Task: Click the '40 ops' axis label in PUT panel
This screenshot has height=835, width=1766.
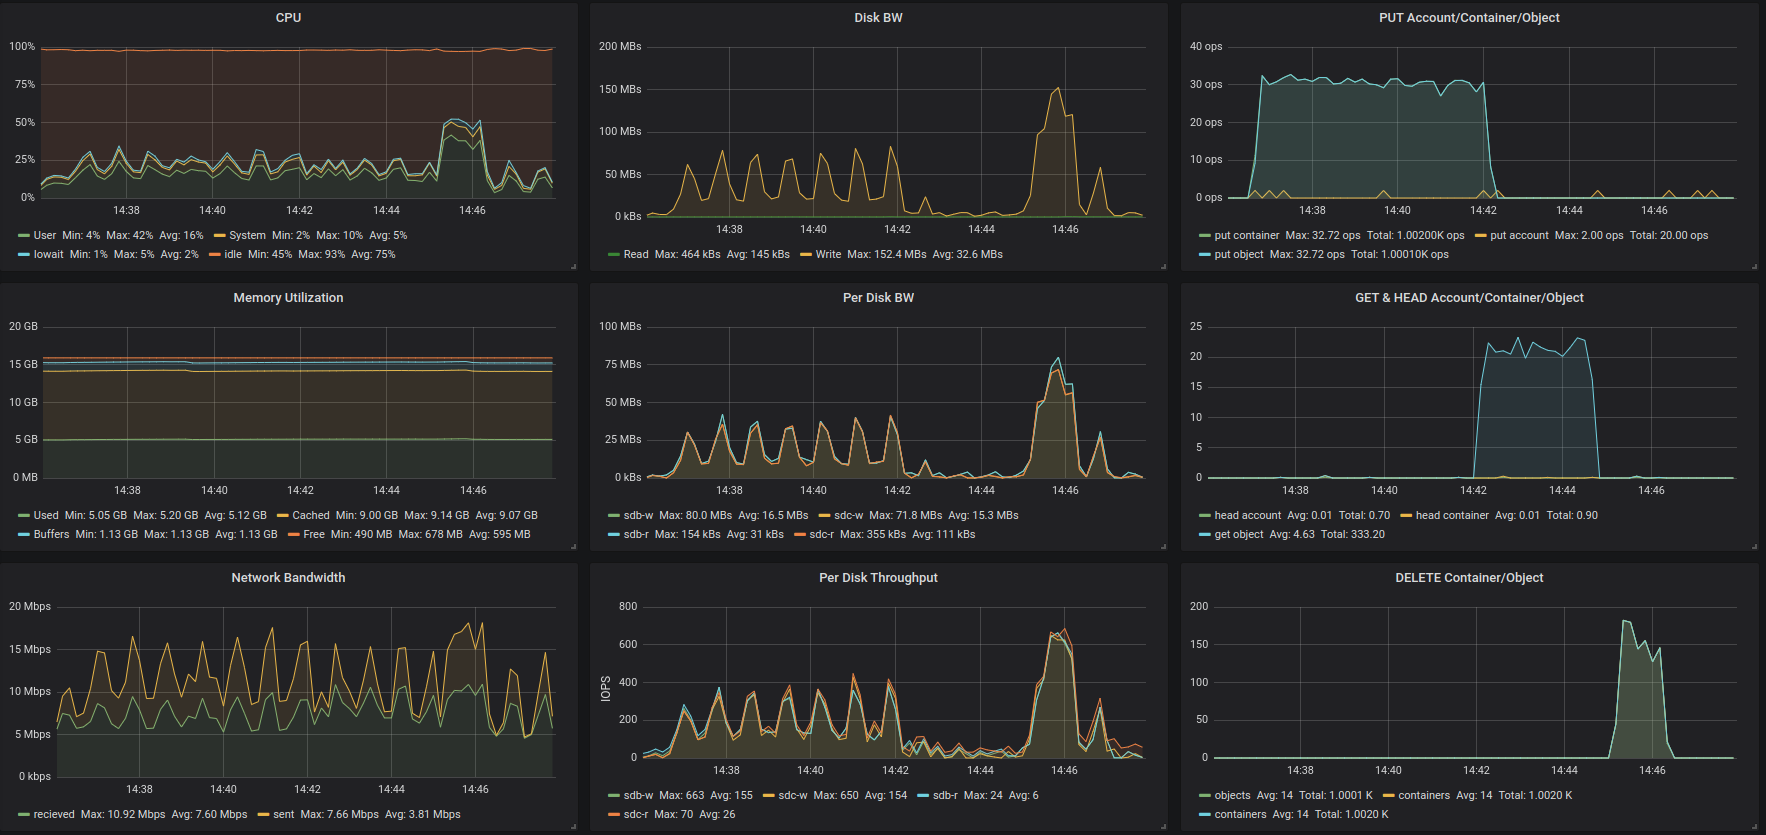Action: point(1206,47)
